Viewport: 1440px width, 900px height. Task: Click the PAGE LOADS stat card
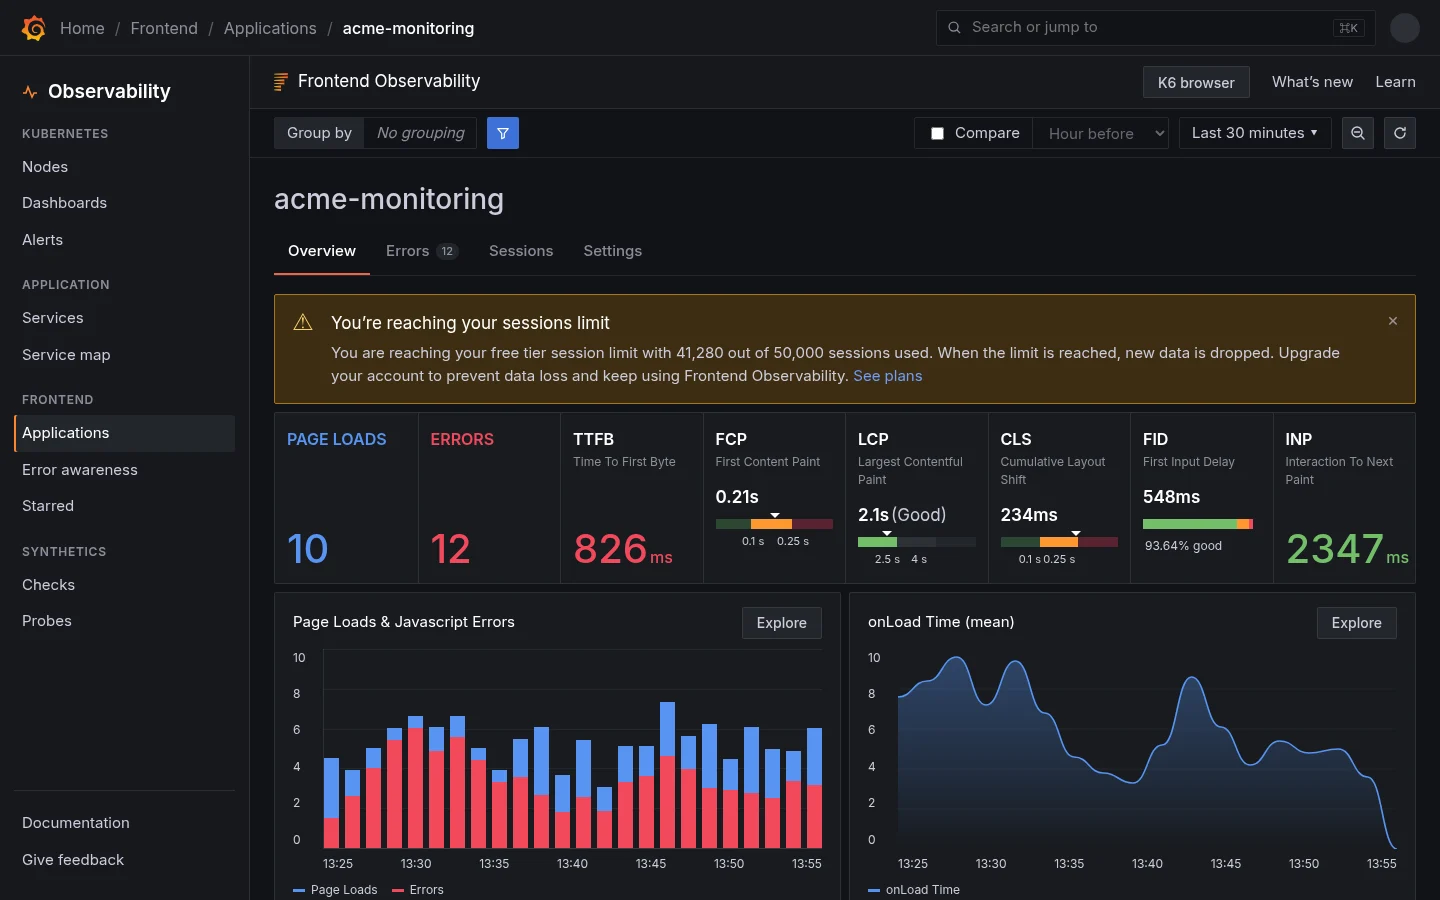346,498
